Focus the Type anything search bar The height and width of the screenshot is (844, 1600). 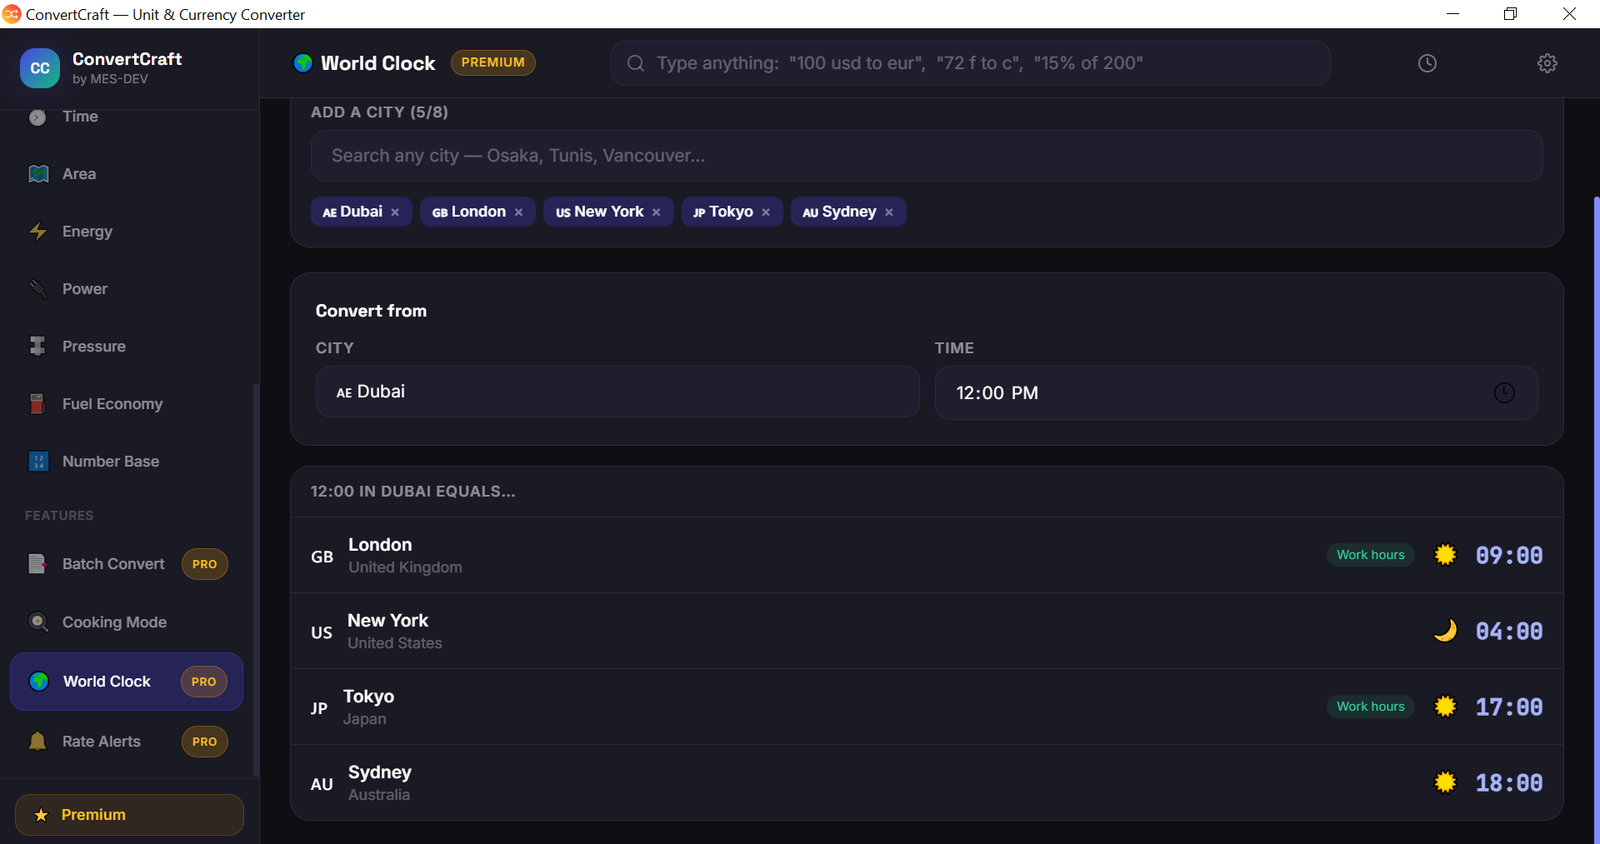(970, 63)
